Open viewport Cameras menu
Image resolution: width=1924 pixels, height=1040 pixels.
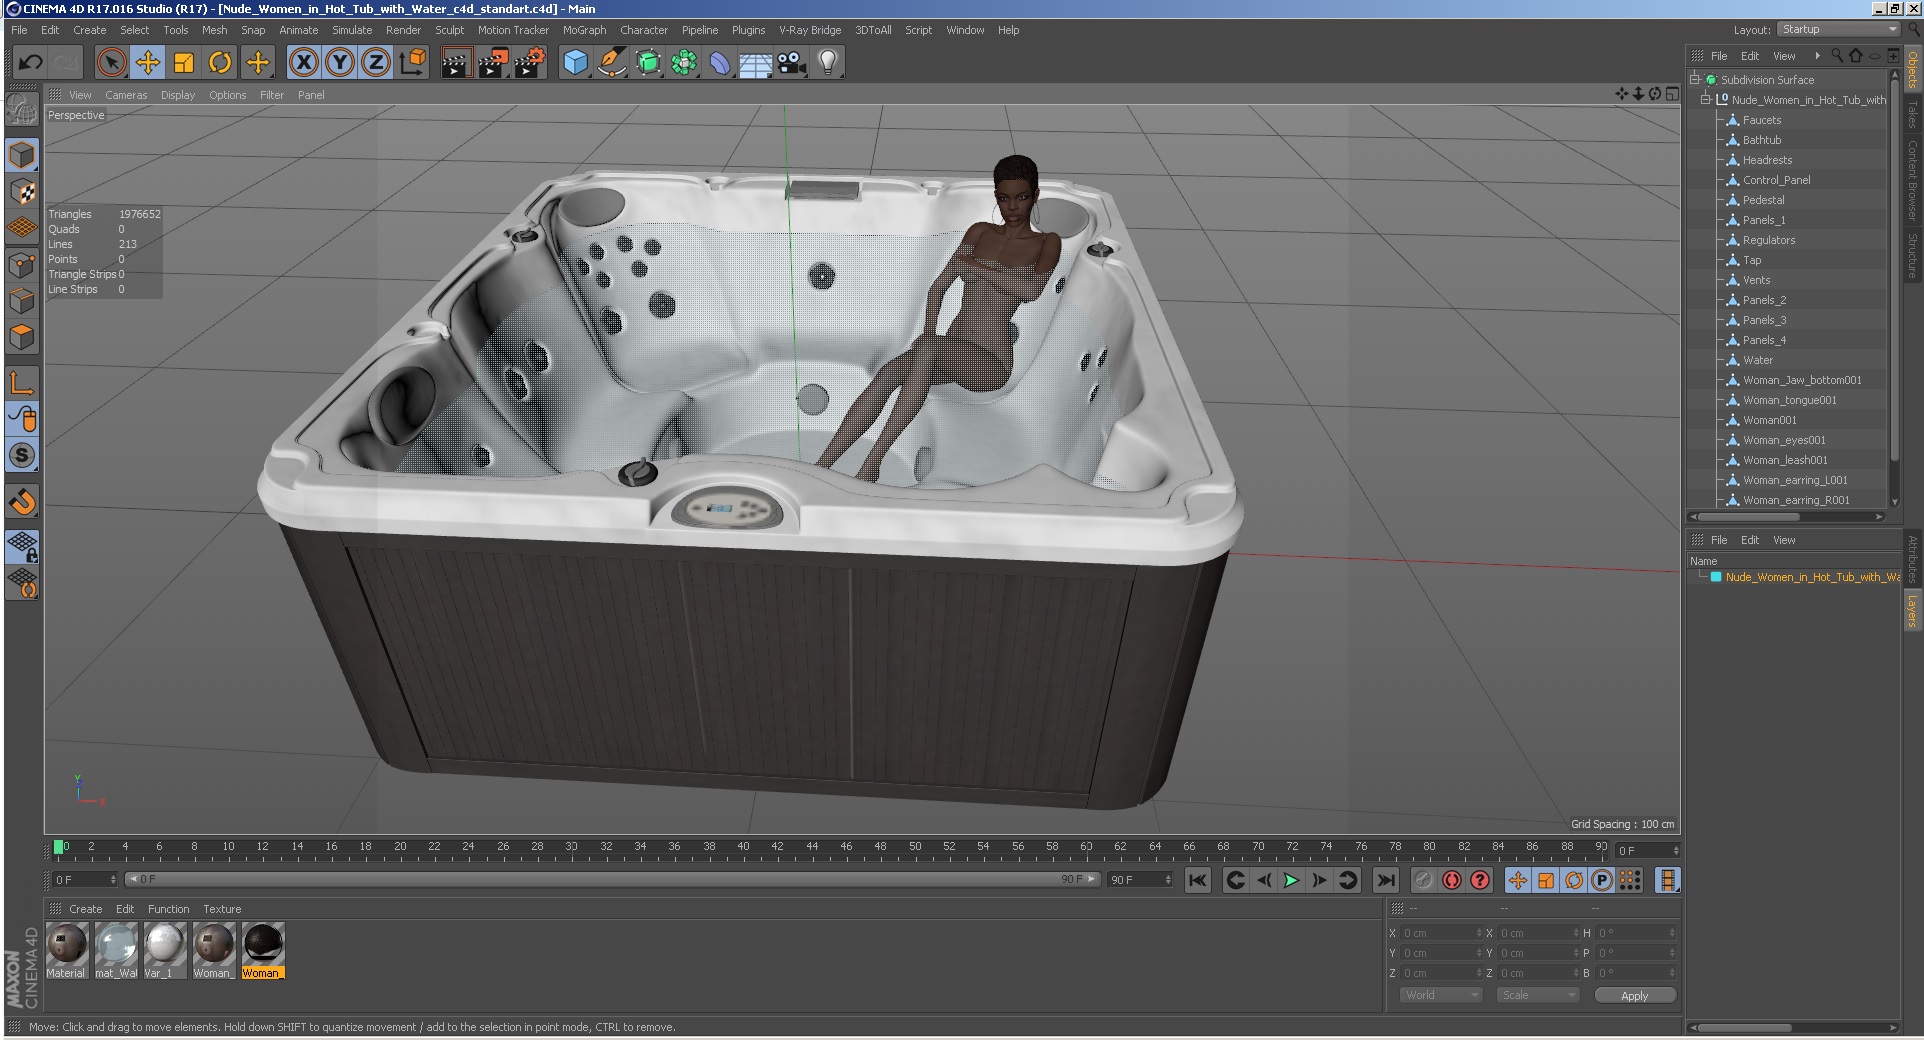126,95
